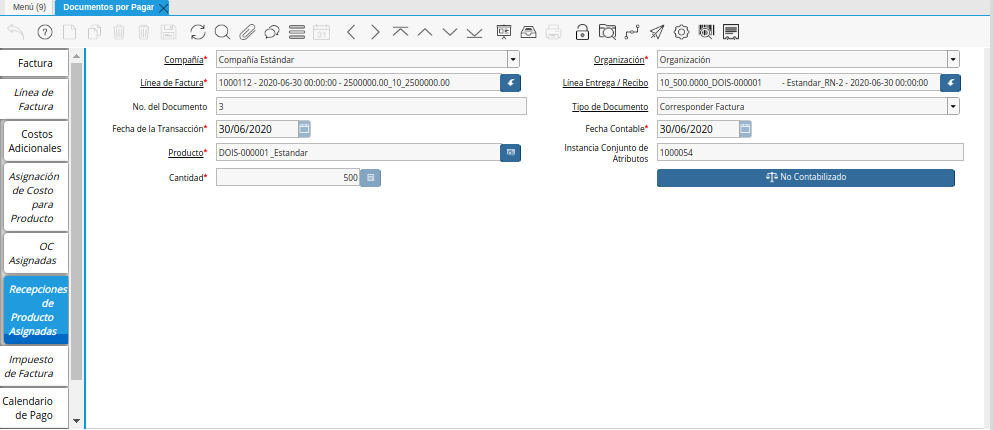Viewport: 993px width, 430px height.
Task: Open the Impuesto de Factura side tab
Action: [x=35, y=366]
